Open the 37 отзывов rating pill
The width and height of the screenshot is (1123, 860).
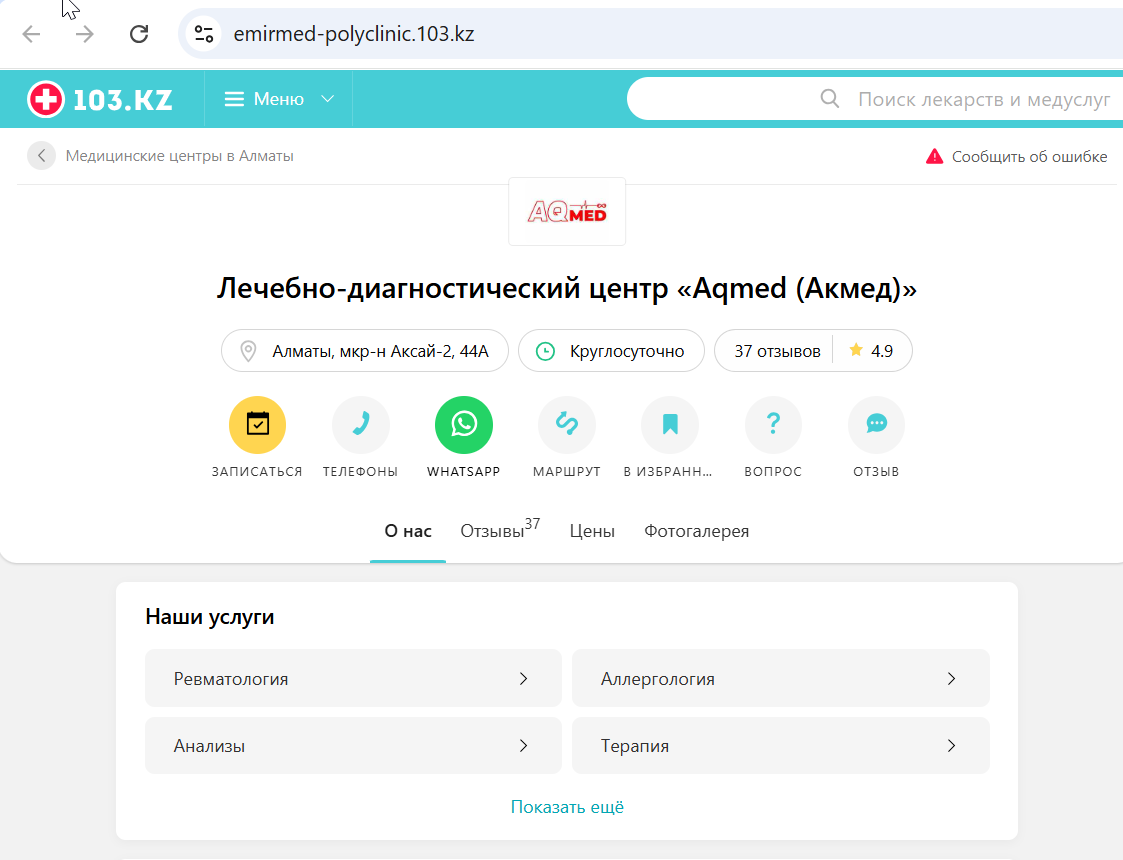(x=814, y=351)
